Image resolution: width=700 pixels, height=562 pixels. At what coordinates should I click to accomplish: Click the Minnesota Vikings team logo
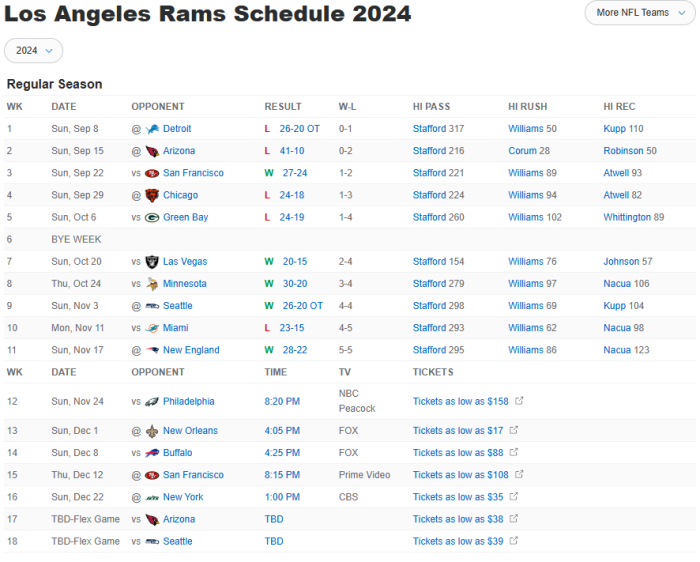click(152, 284)
